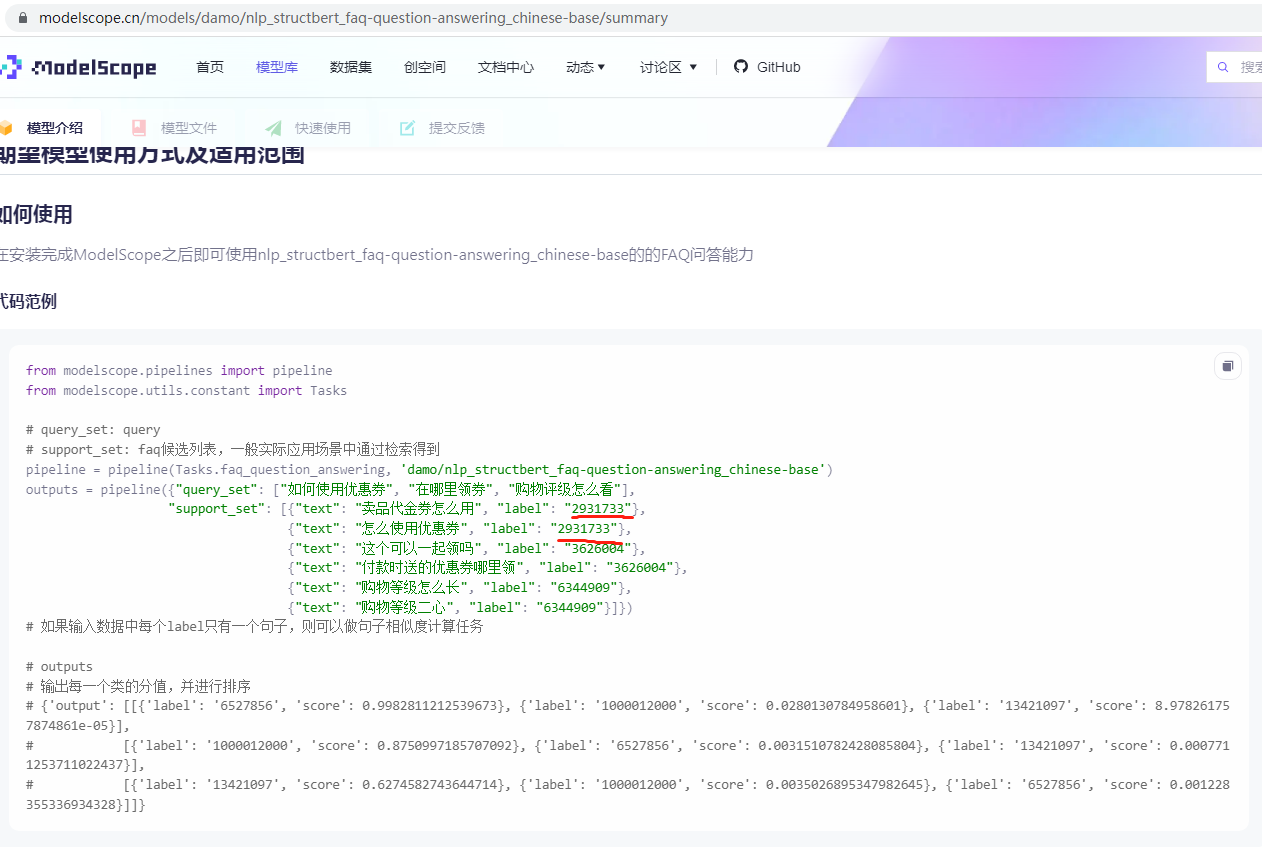
Task: Click the GitHub octocat icon
Action: [x=741, y=67]
